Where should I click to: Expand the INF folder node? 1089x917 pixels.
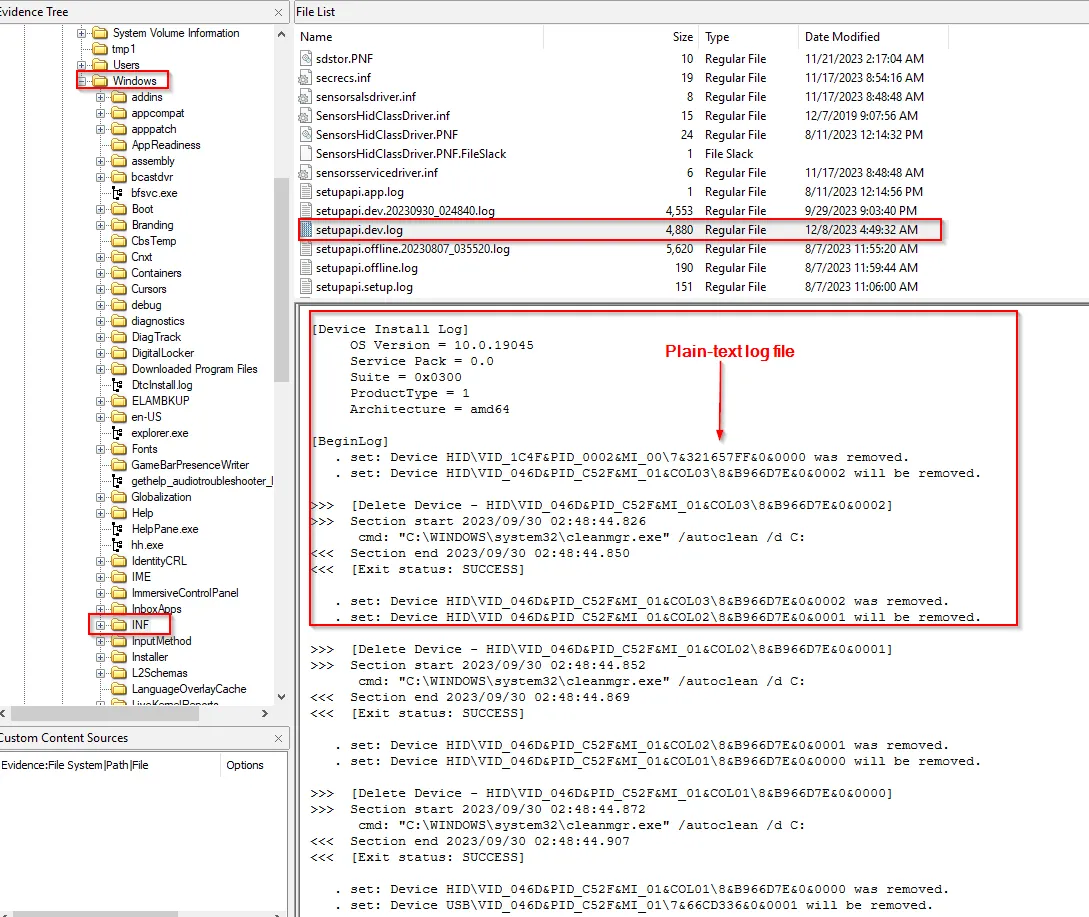tap(100, 625)
